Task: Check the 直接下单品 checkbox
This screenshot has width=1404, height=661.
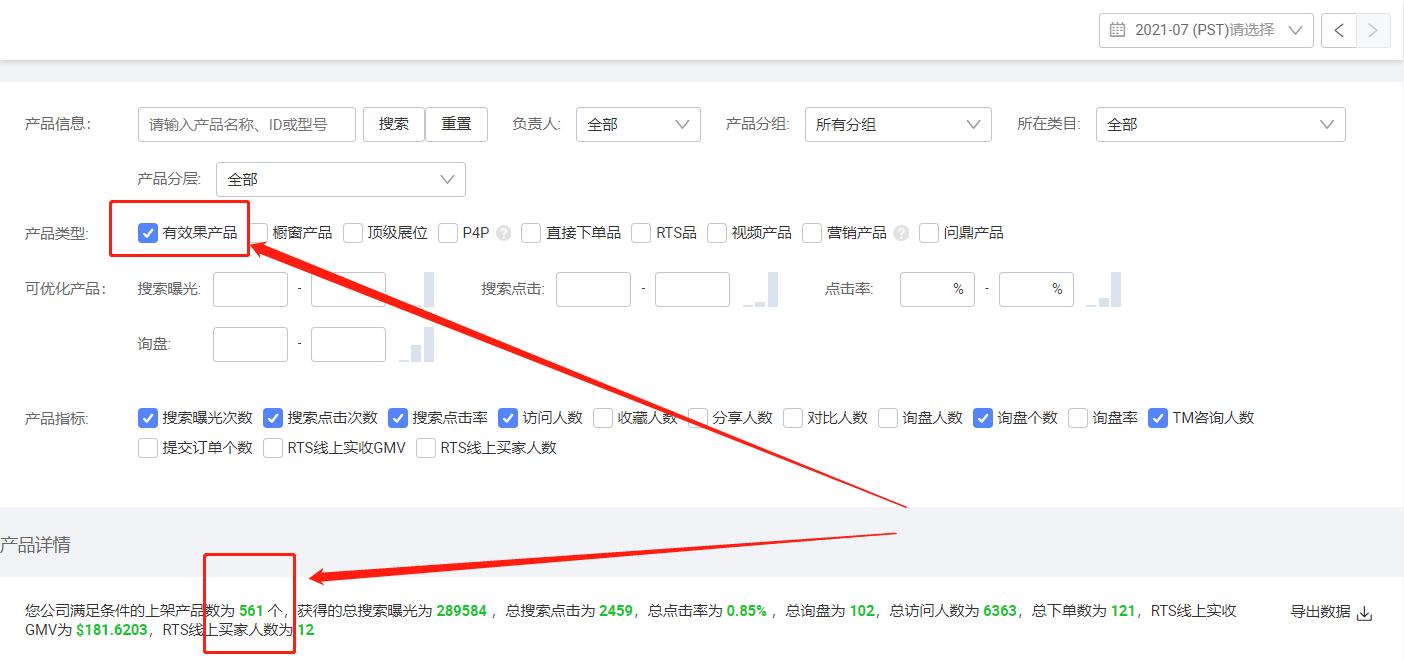Action: point(531,233)
